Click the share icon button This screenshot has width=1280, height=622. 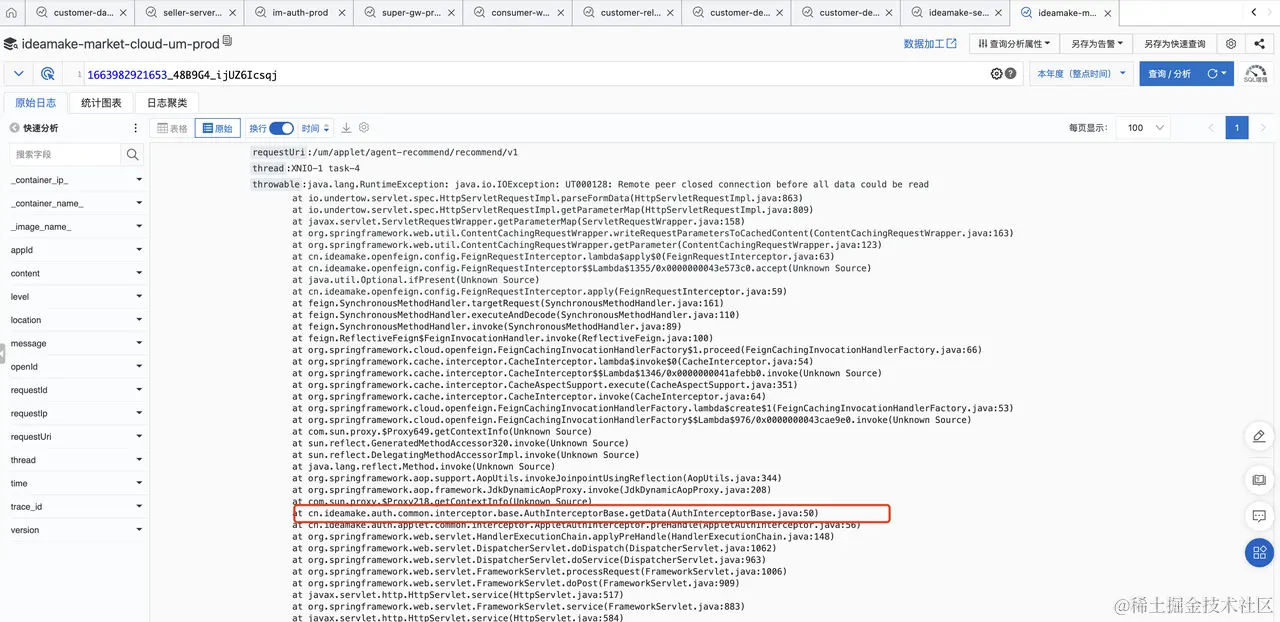[x=1258, y=44]
